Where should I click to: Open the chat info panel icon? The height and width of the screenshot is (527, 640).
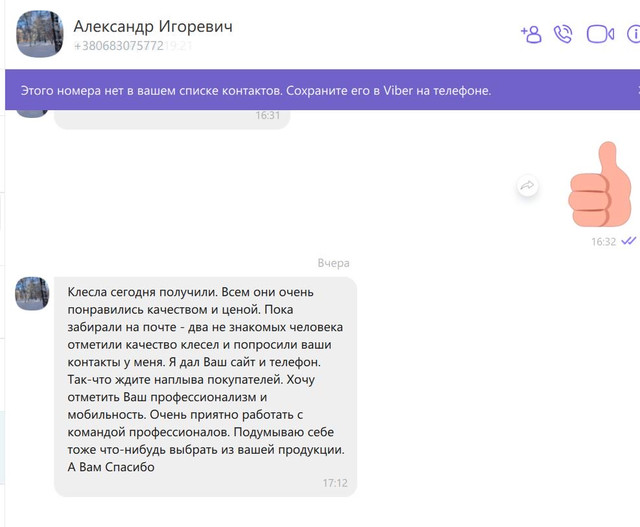(634, 34)
